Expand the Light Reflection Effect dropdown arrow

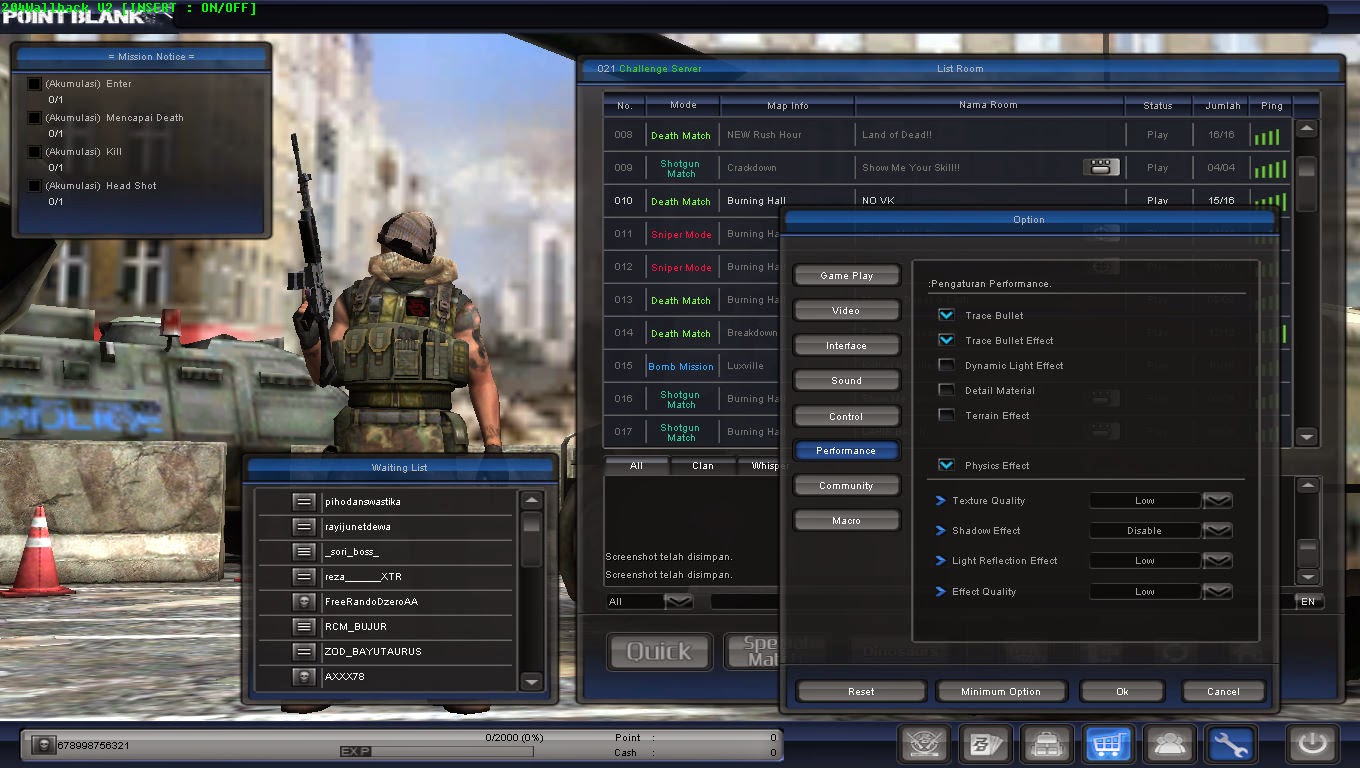[1217, 561]
